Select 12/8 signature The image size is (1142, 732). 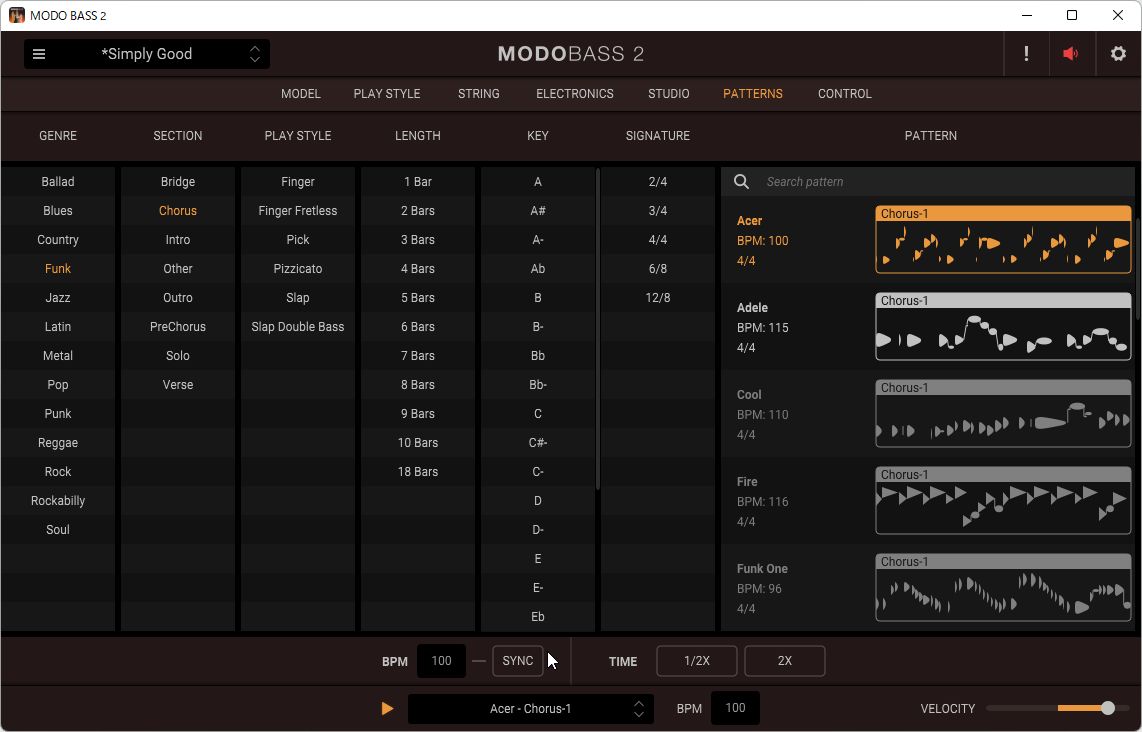coord(658,298)
